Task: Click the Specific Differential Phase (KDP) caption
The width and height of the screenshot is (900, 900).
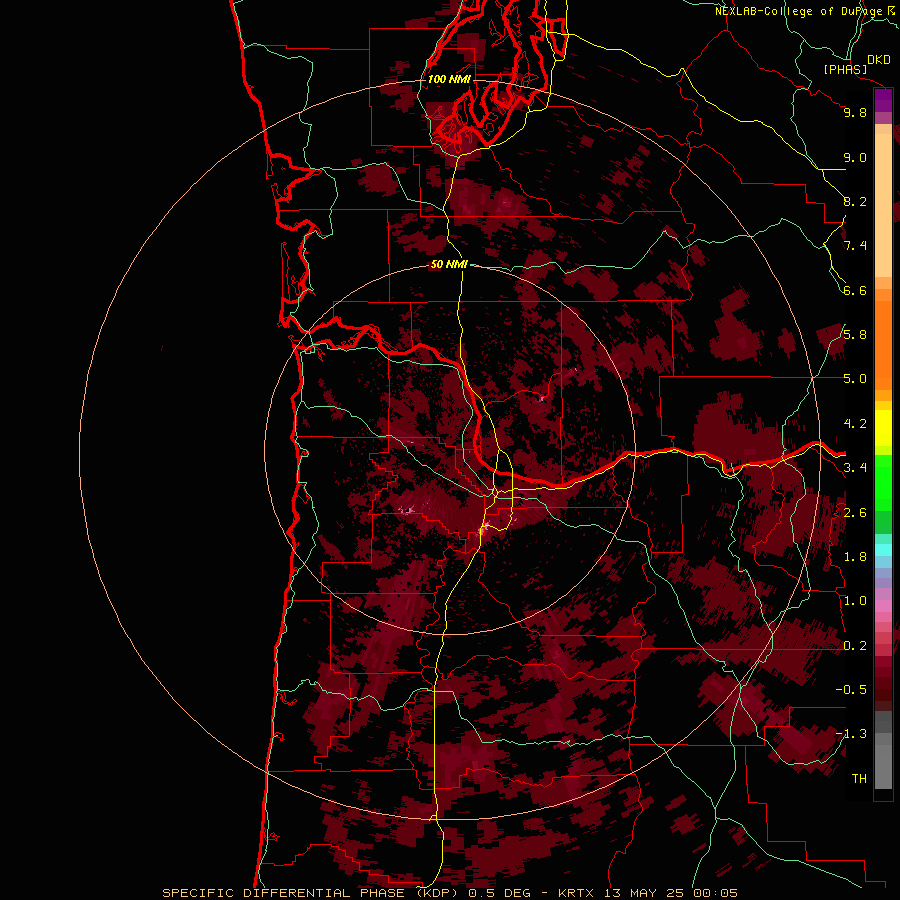Action: [313, 893]
